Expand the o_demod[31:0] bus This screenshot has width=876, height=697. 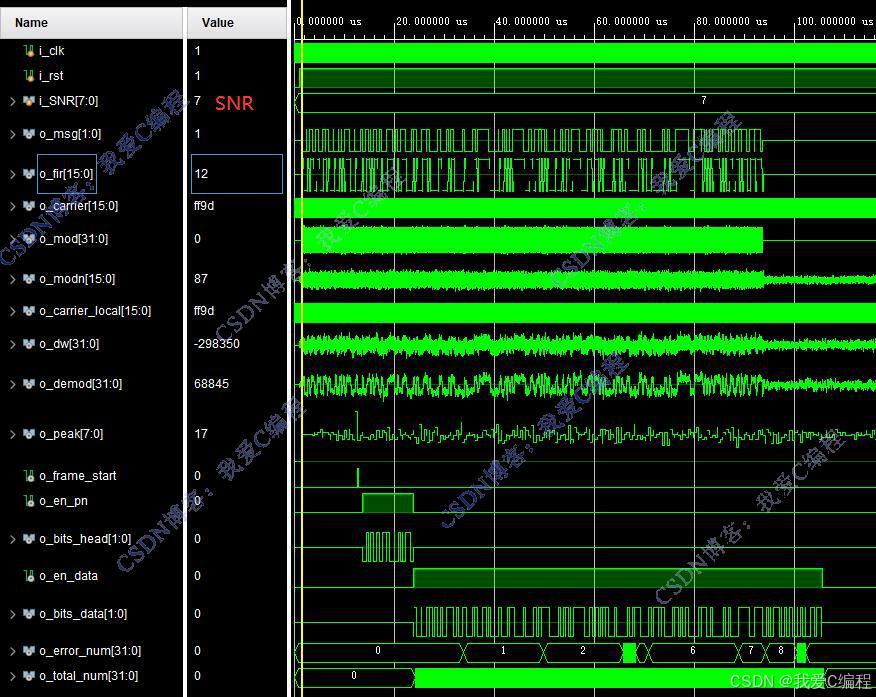(x=12, y=384)
